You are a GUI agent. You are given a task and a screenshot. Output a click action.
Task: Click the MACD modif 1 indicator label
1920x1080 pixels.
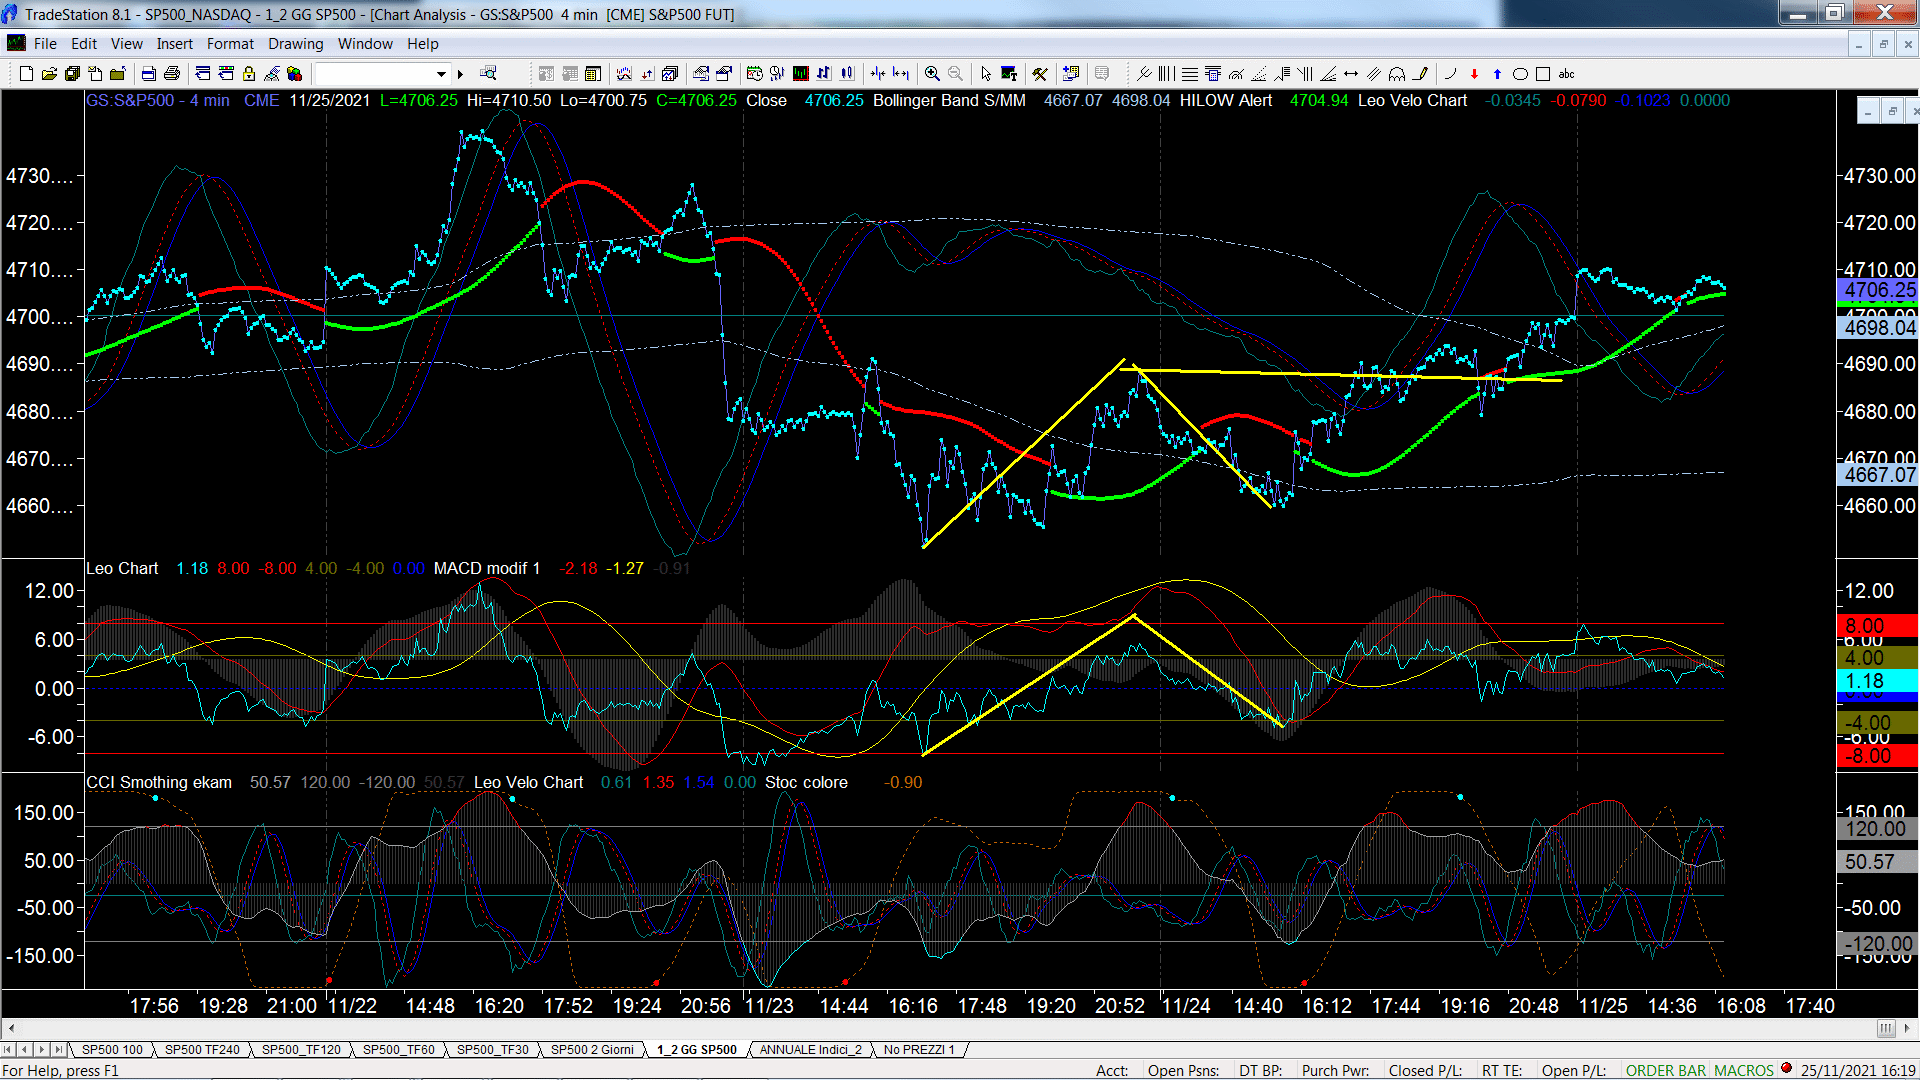pyautogui.click(x=486, y=569)
